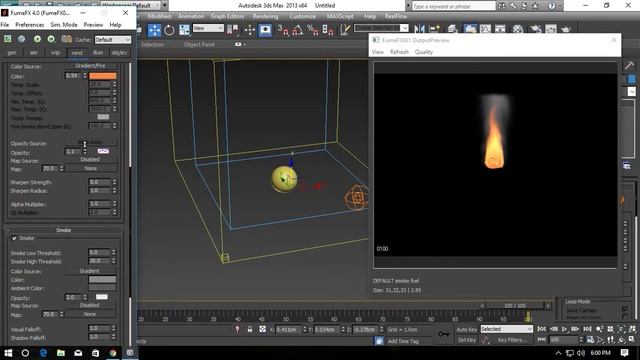This screenshot has height=360, width=640.
Task: Open the Material Editor icon
Action: pos(518,29)
